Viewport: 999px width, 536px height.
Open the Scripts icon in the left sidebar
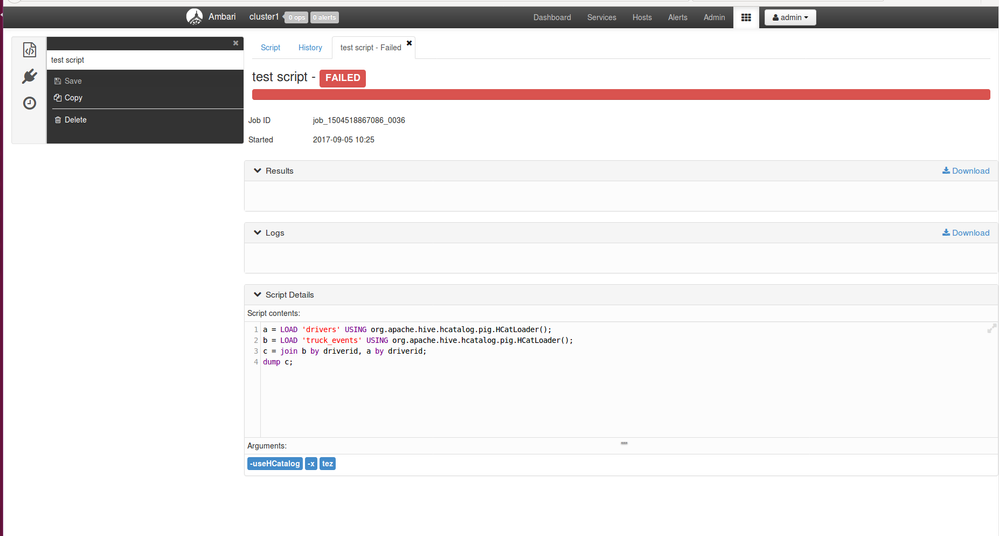pos(29,50)
